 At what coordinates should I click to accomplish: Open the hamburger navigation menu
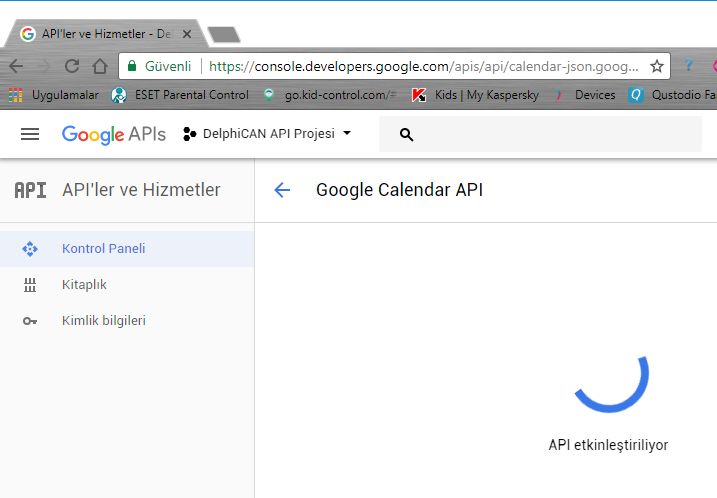(x=30, y=134)
